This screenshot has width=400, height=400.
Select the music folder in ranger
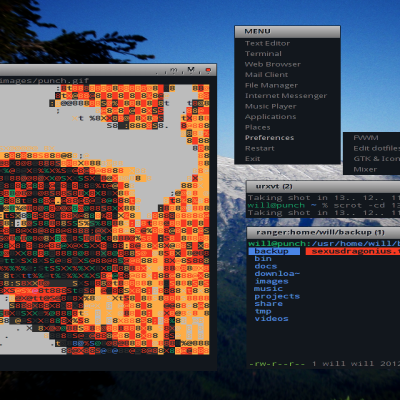tap(268, 289)
